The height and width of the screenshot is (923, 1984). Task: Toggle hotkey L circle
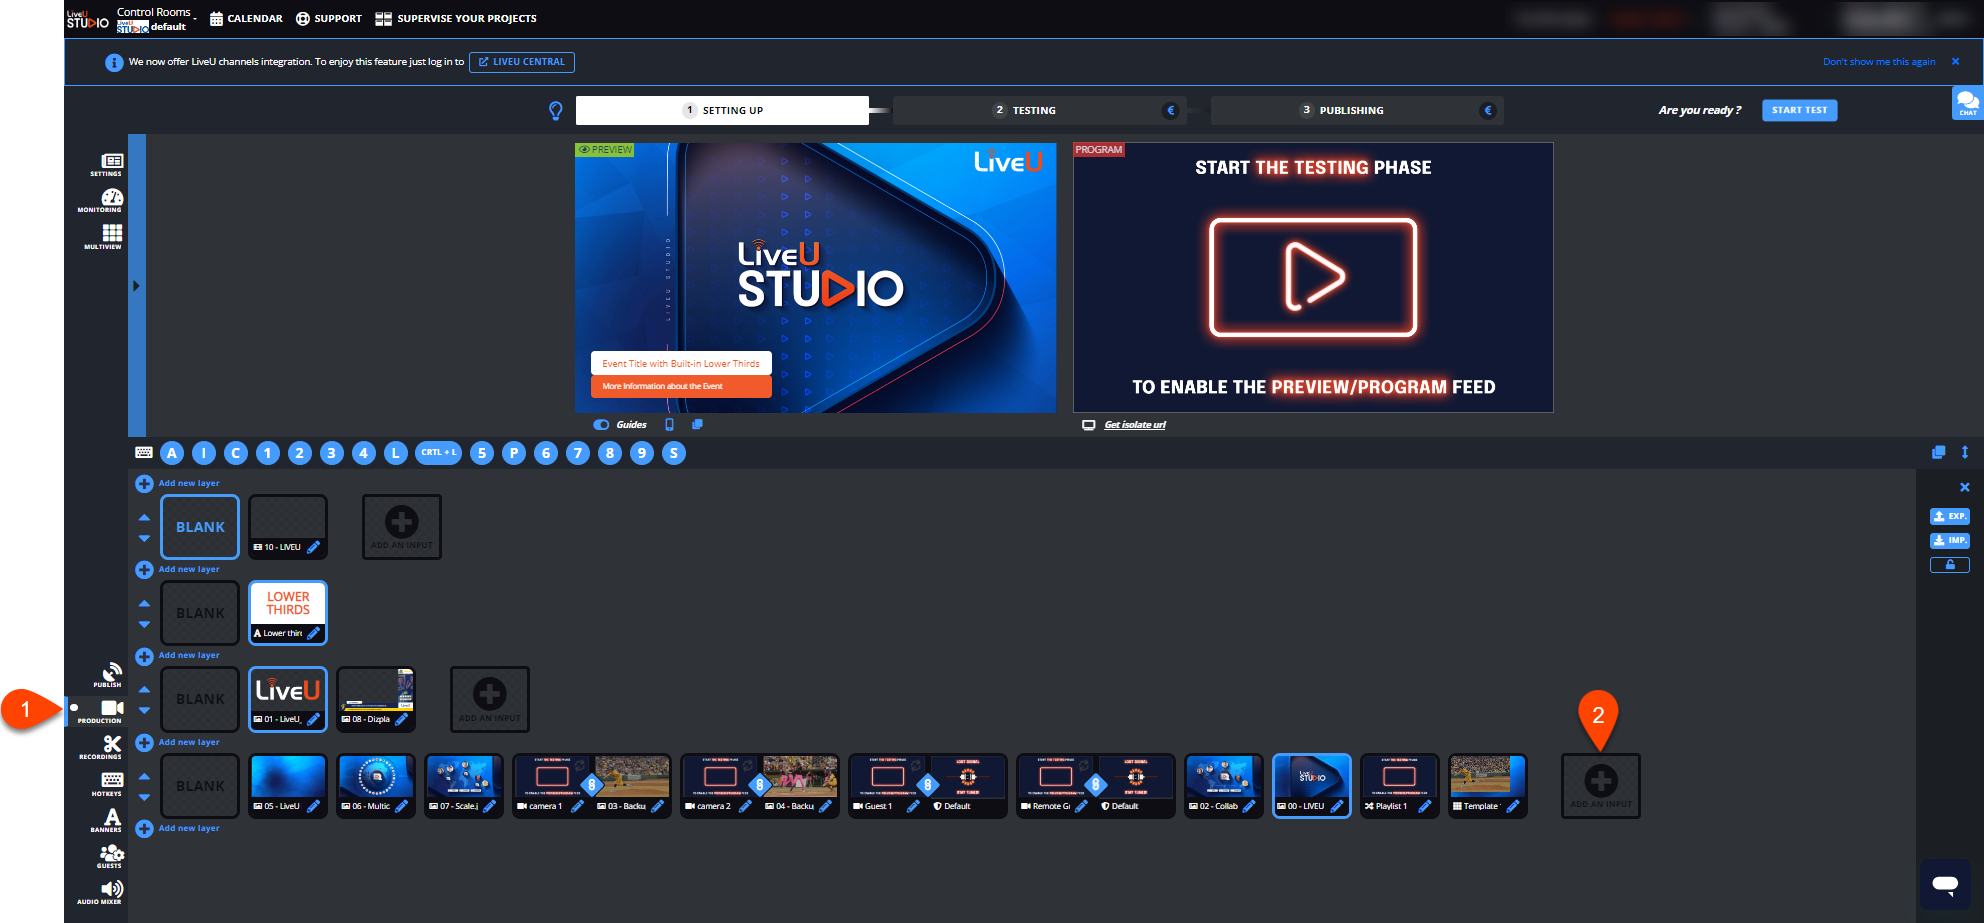click(396, 453)
